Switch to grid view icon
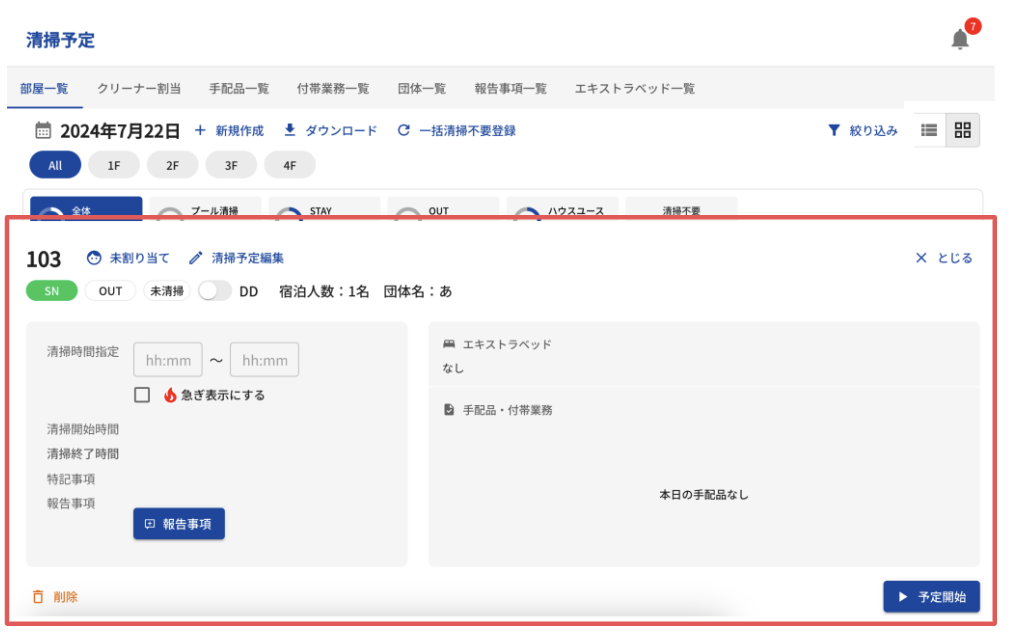 [962, 130]
